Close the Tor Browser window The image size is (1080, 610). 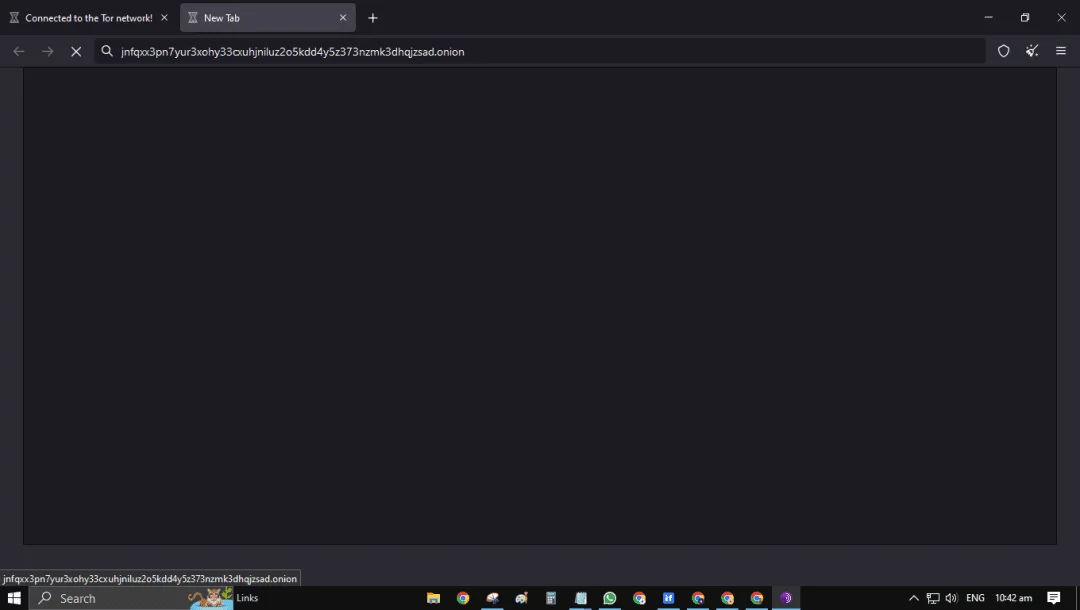(1061, 17)
